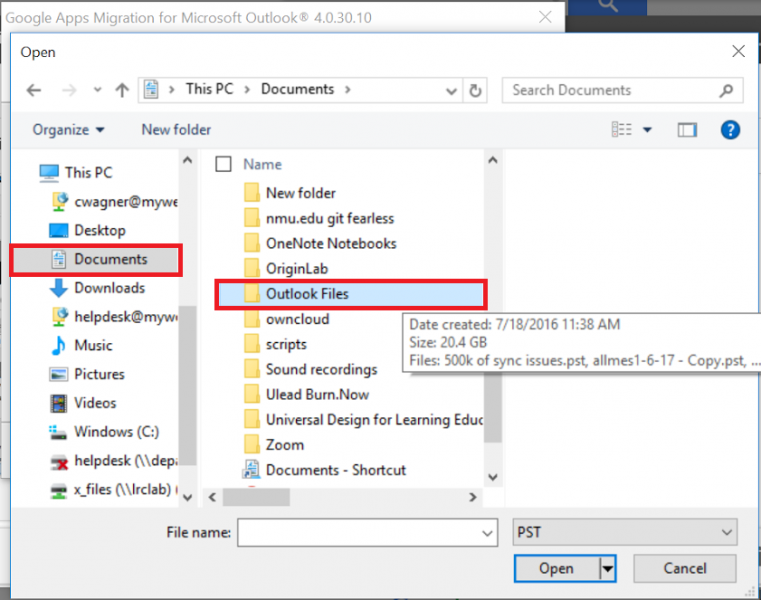761x600 pixels.
Task: Open the File name dropdown arrow
Action: coord(487,533)
